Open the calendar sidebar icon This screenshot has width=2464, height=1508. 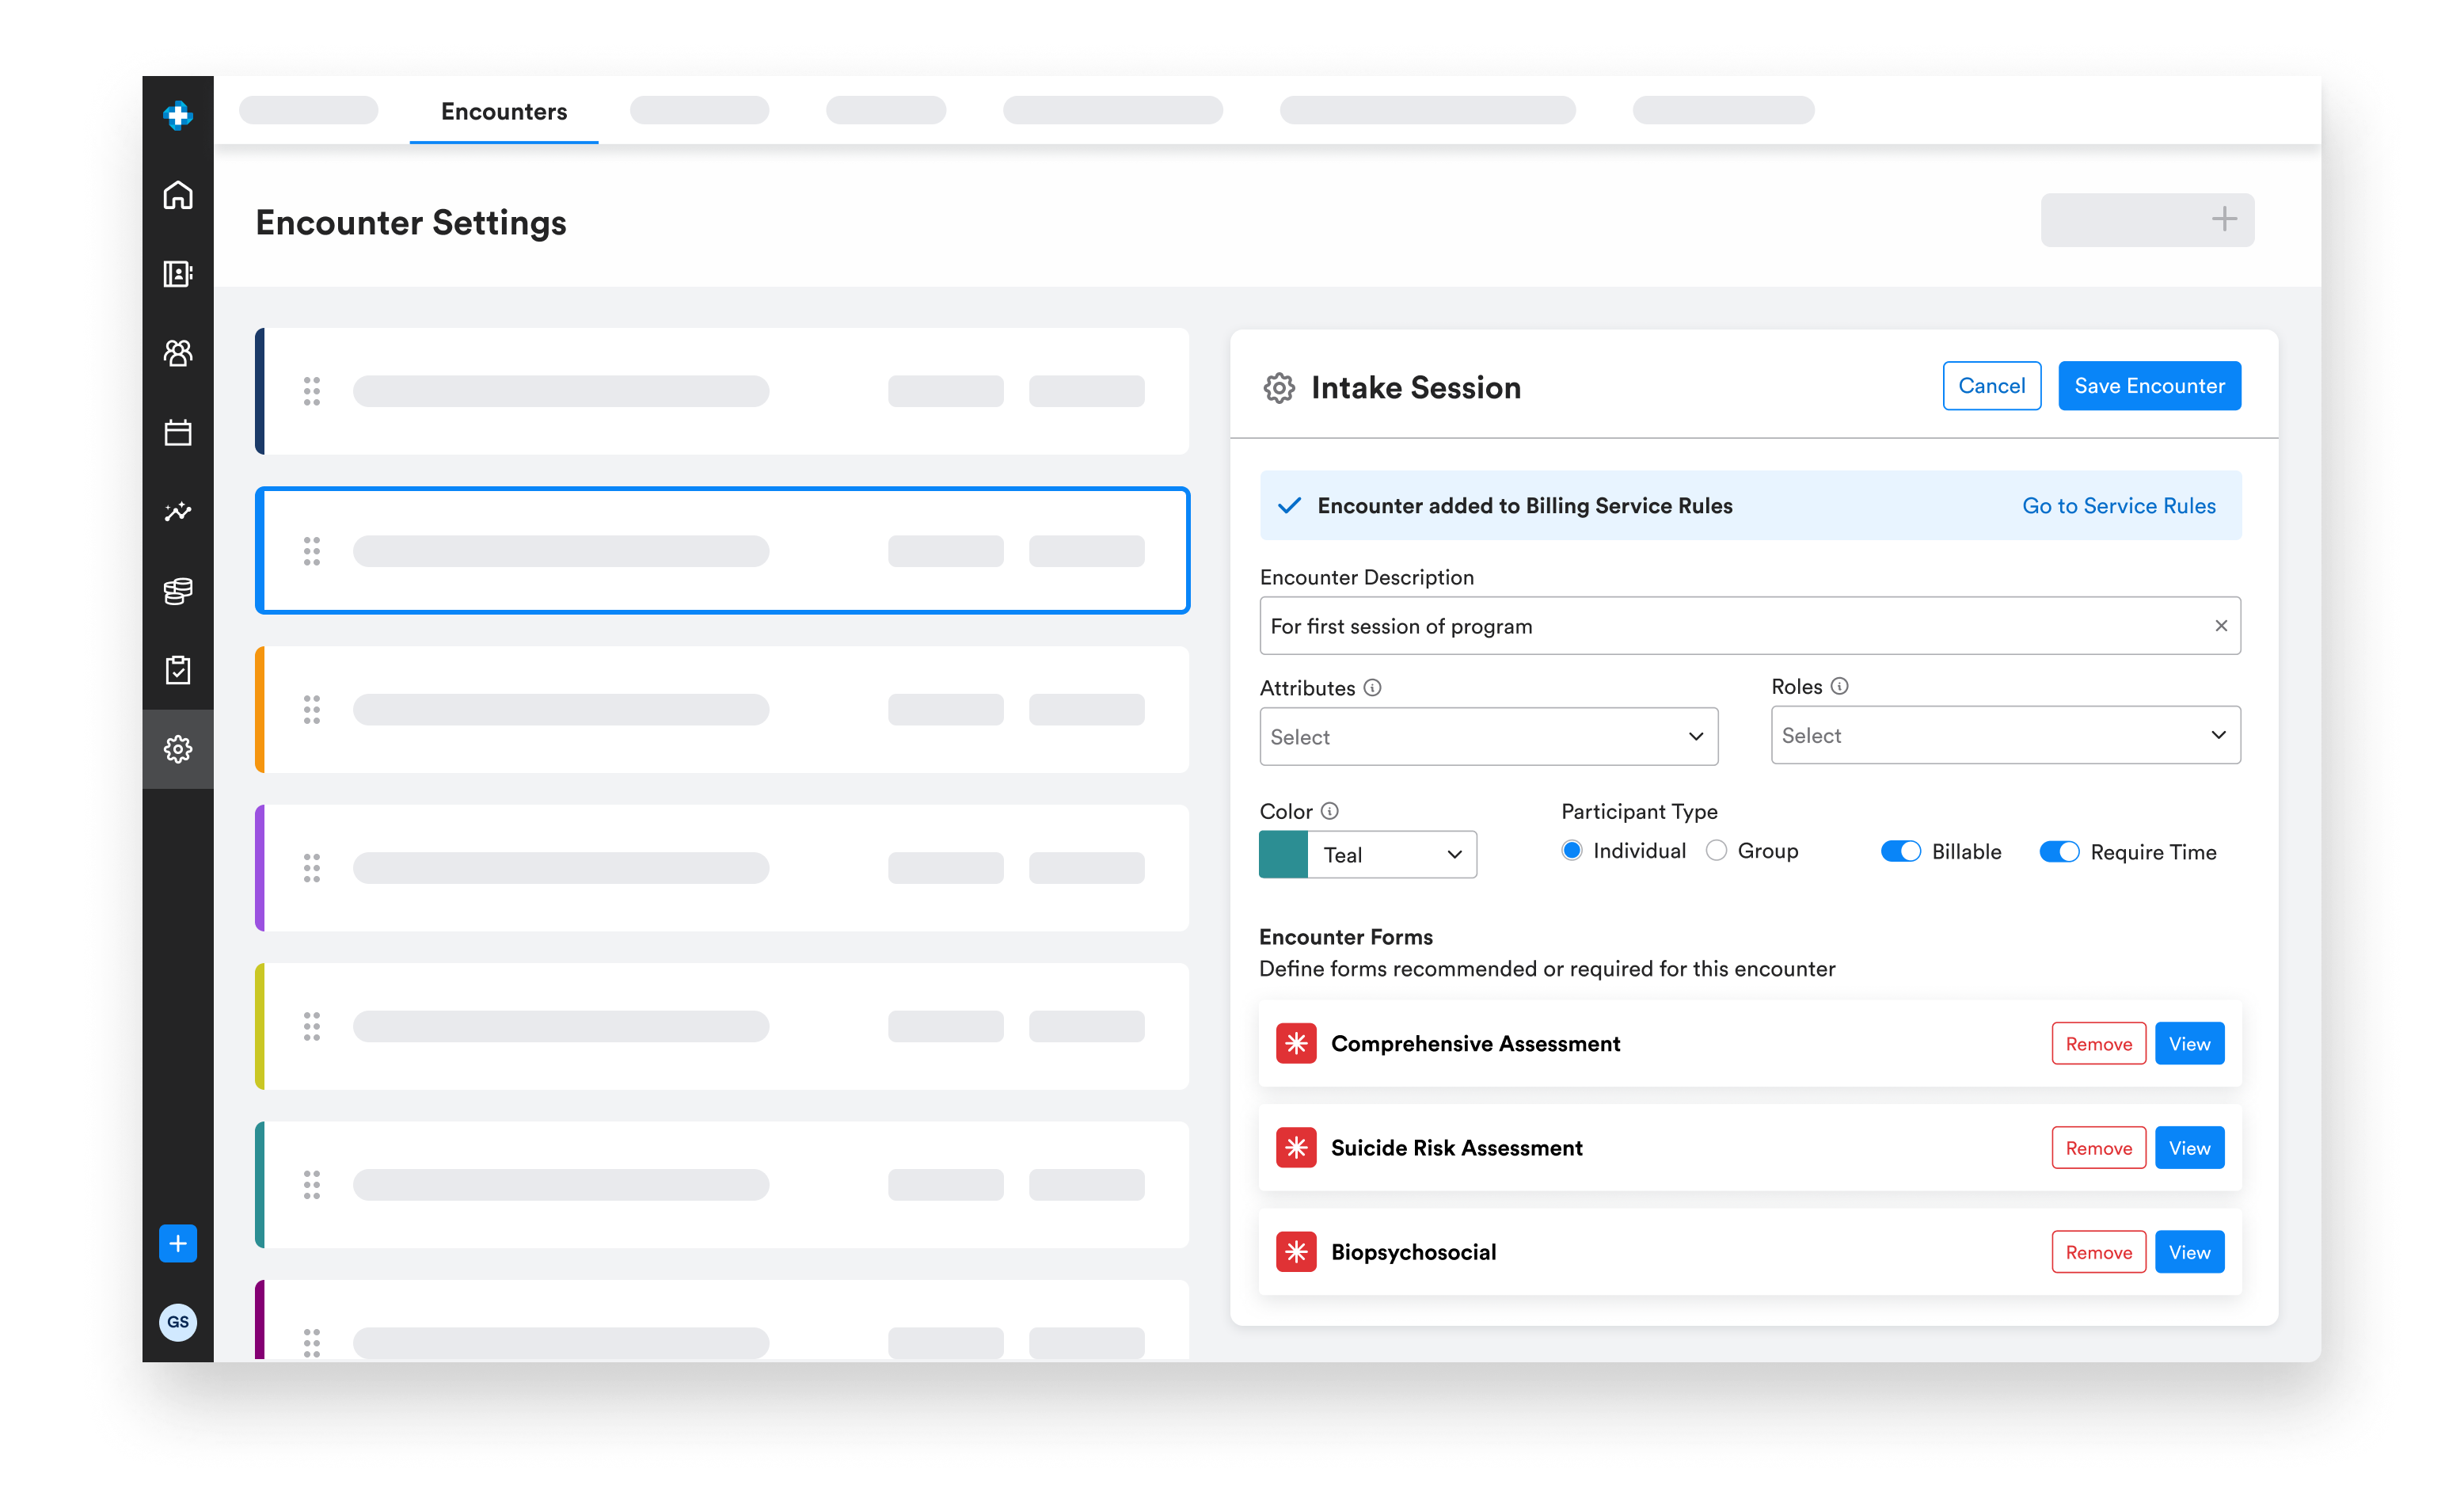point(178,433)
